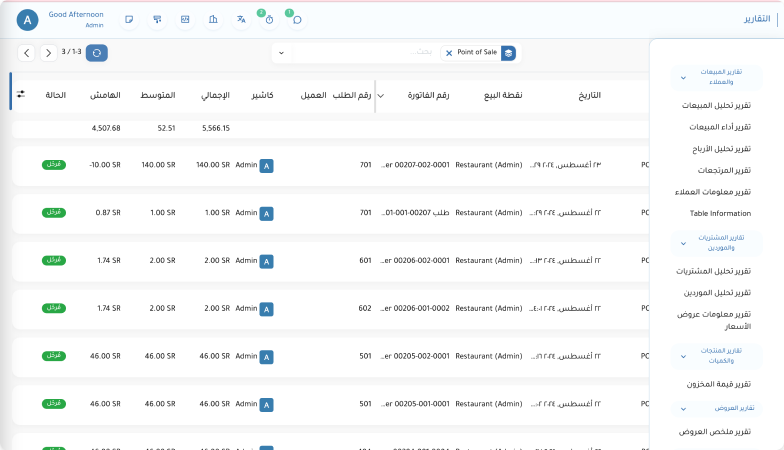Go to next page of records

pos(48,53)
